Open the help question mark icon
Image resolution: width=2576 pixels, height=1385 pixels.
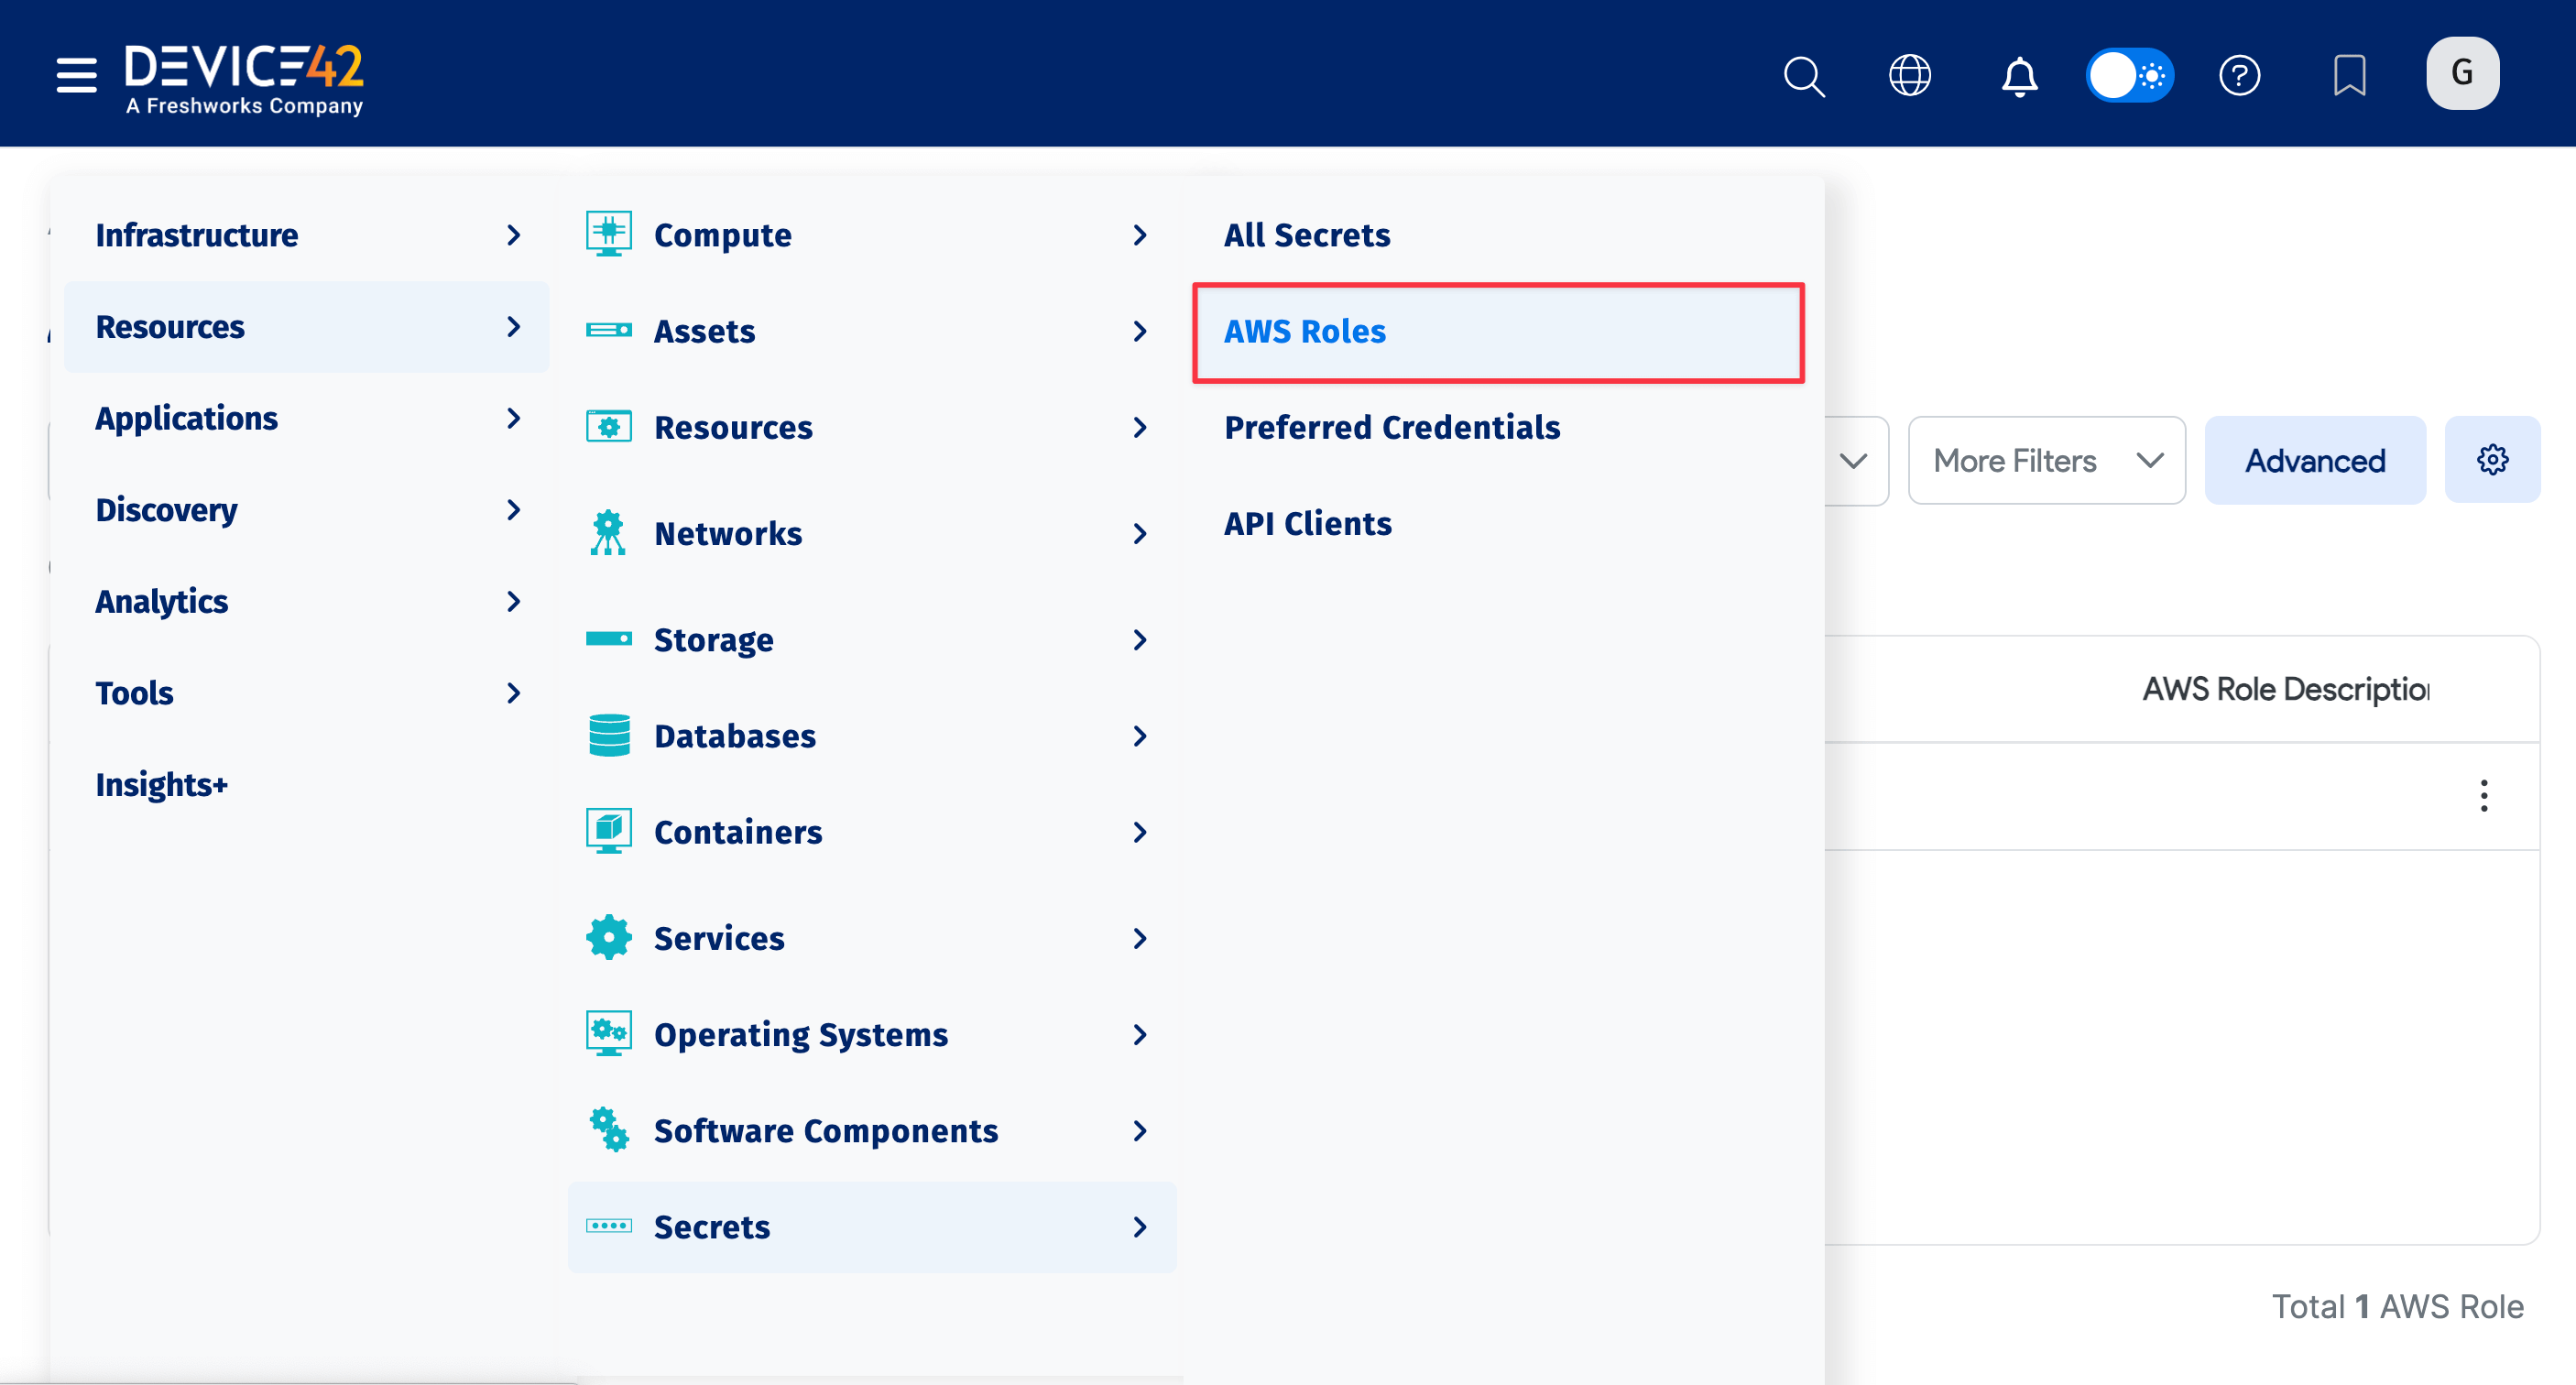2240,75
